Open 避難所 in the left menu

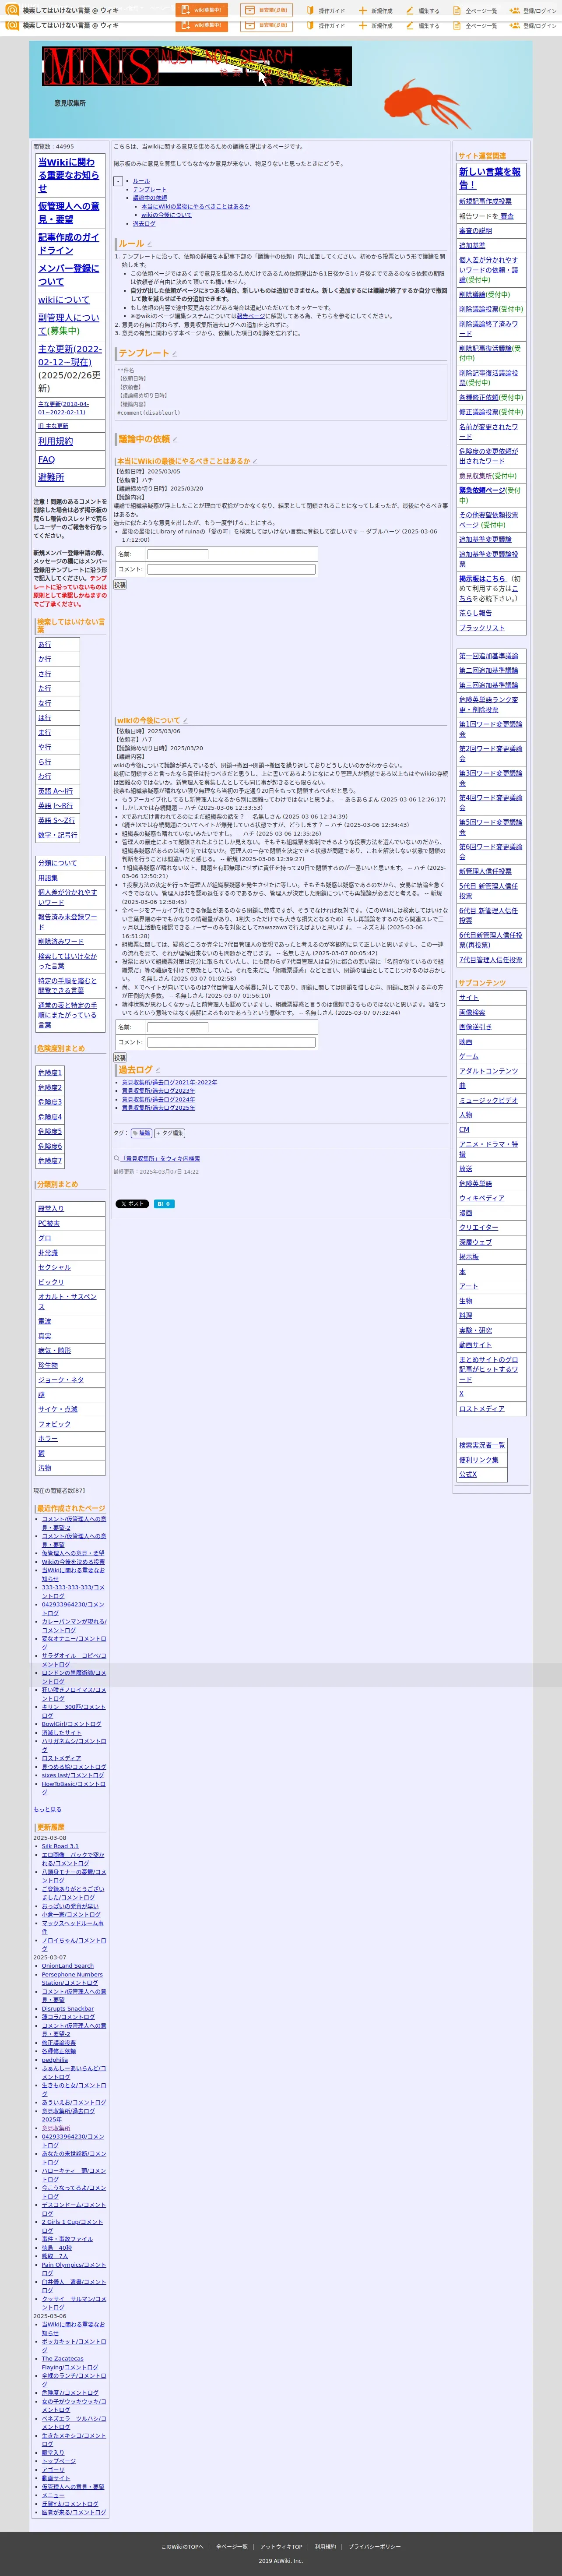tap(51, 478)
